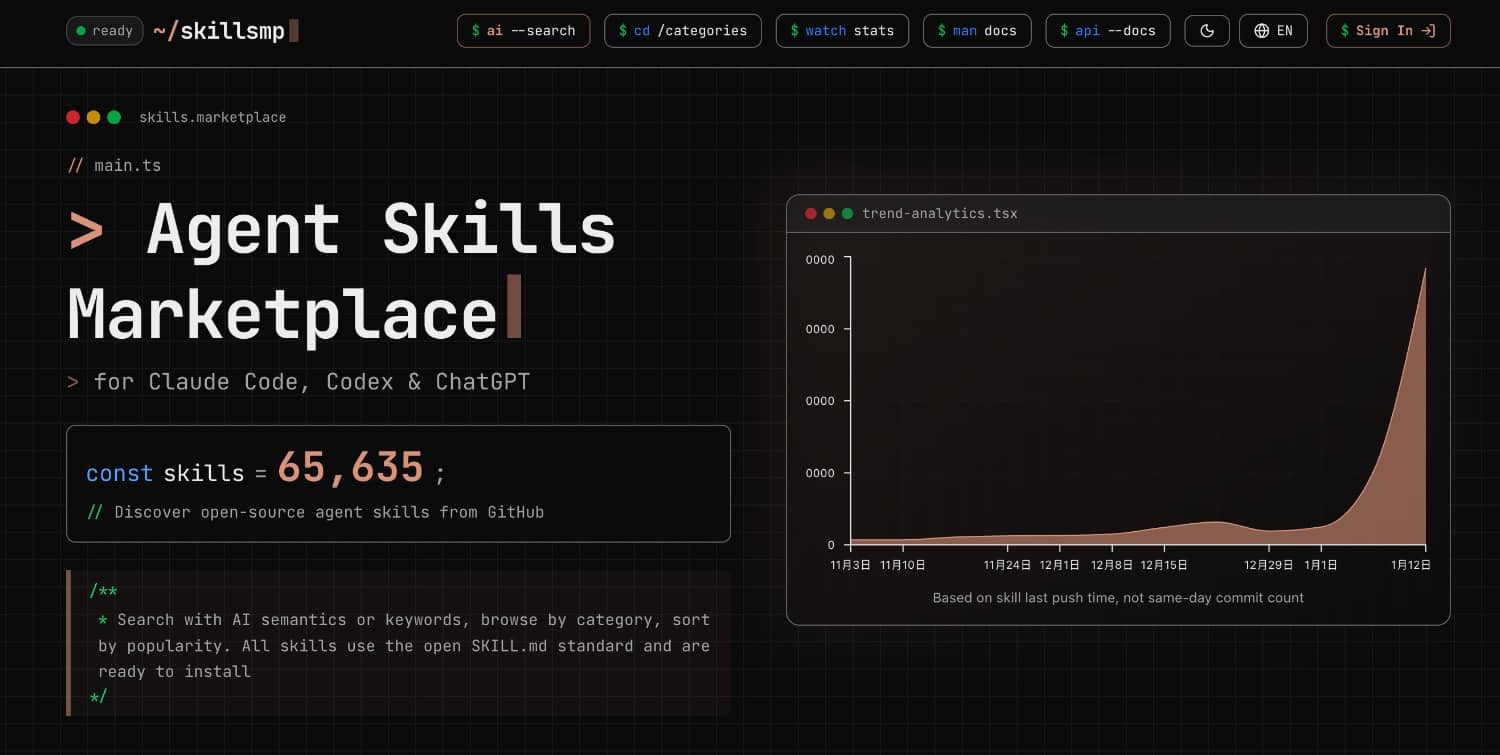Open the ai --search nav item

click(523, 31)
